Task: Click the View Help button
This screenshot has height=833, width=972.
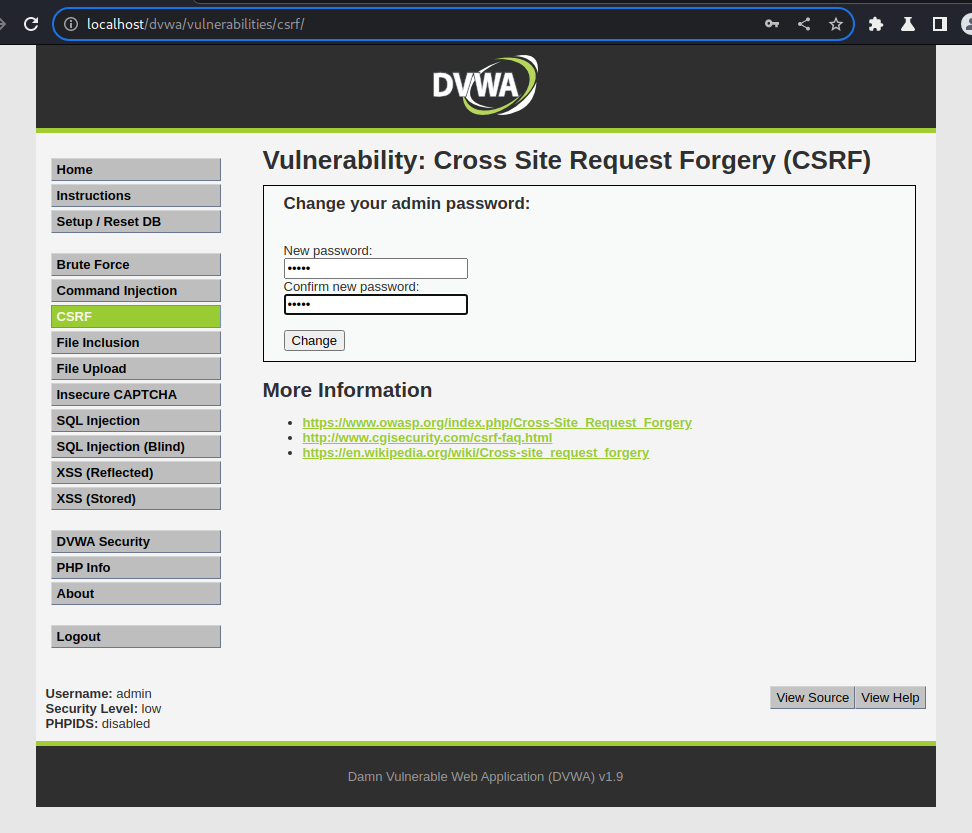Action: click(x=890, y=698)
